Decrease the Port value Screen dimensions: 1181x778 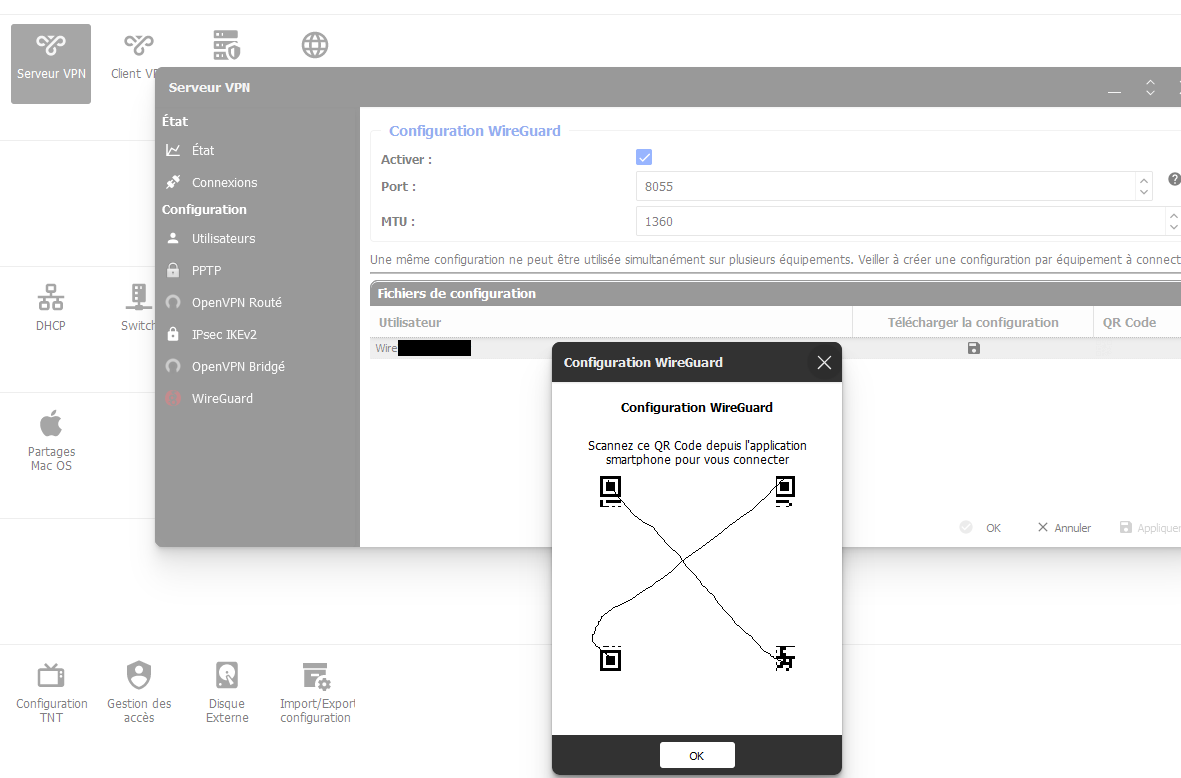point(1144,193)
